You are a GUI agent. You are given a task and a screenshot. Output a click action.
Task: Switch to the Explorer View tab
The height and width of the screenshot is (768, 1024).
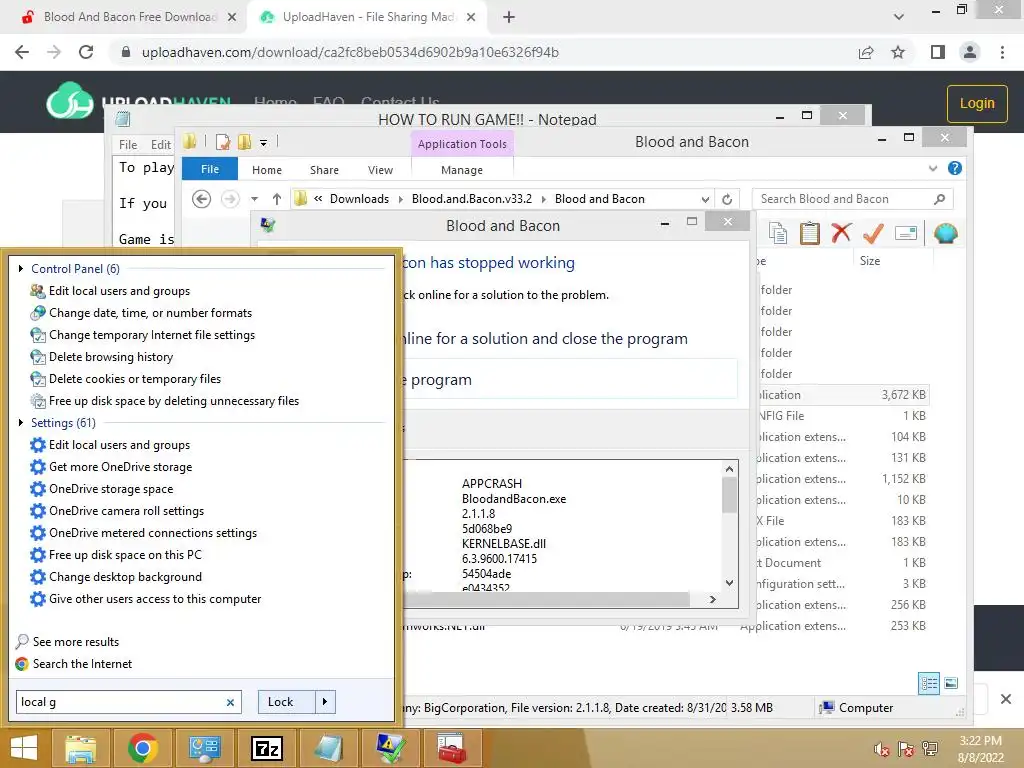click(x=380, y=170)
